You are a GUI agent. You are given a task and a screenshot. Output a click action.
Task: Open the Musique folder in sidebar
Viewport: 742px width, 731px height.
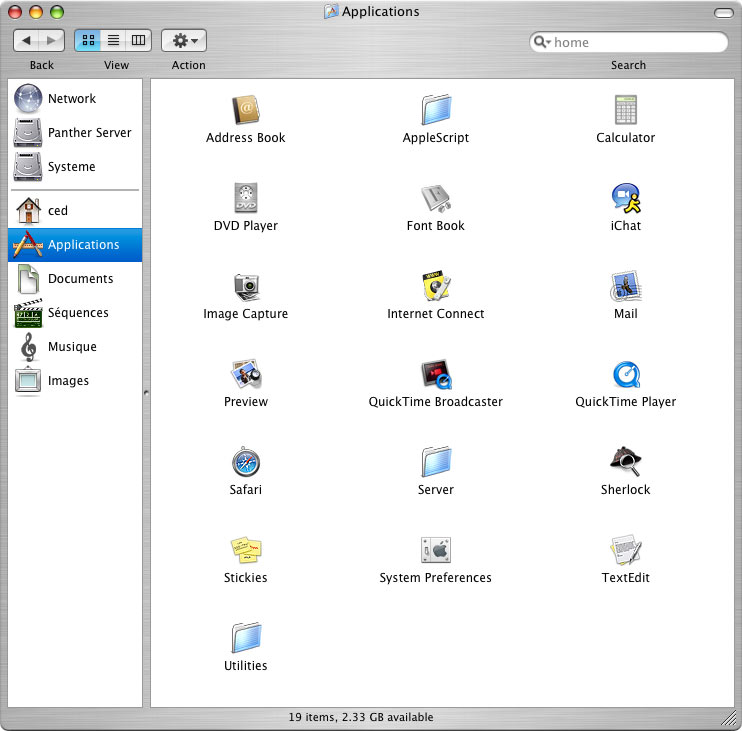(x=75, y=347)
